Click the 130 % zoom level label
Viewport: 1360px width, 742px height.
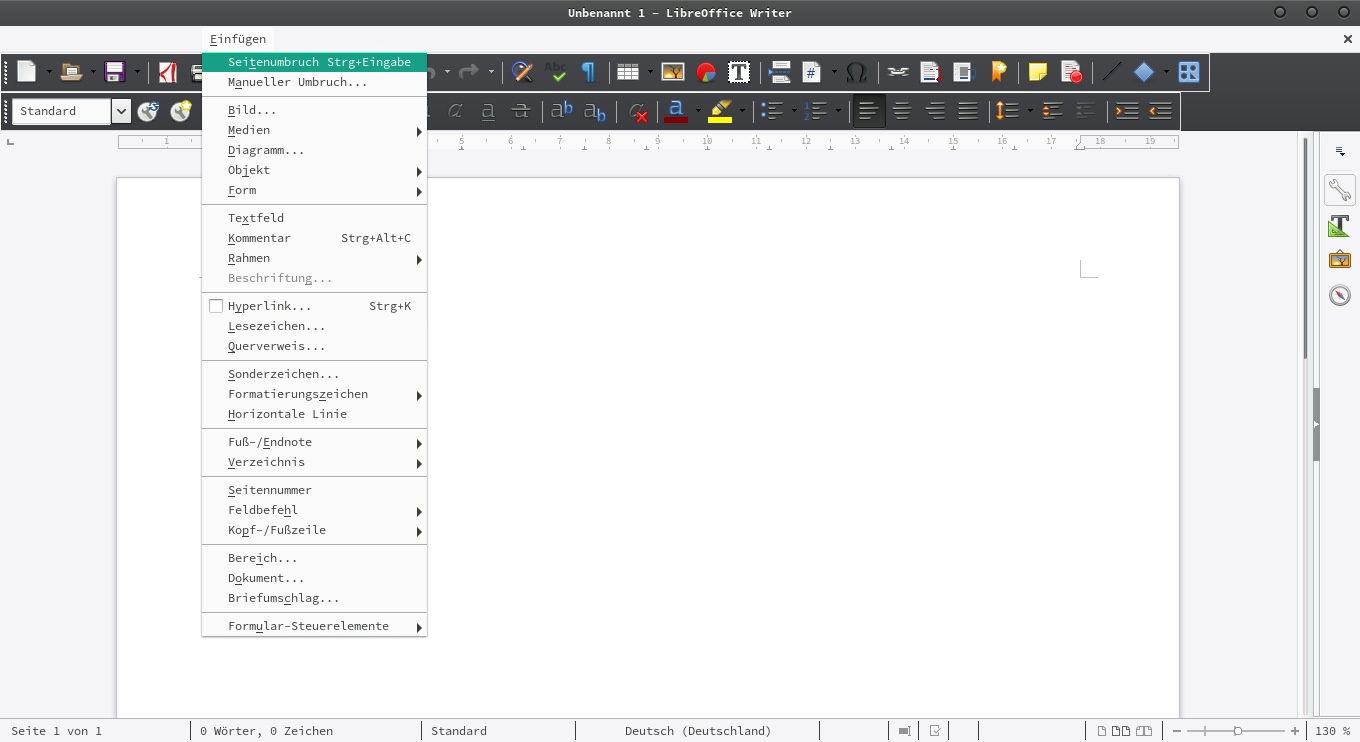tap(1325, 731)
